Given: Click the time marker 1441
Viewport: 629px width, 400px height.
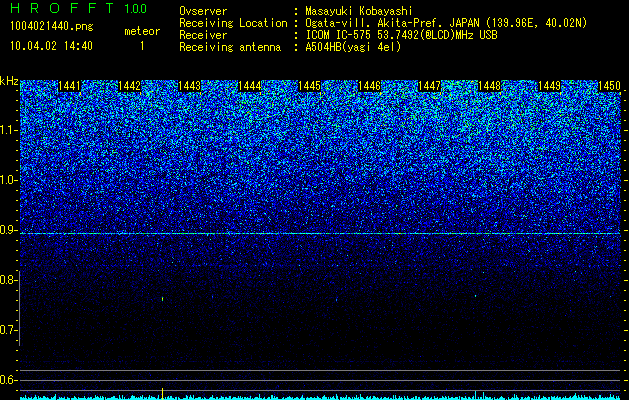Looking at the screenshot, I should tap(69, 86).
